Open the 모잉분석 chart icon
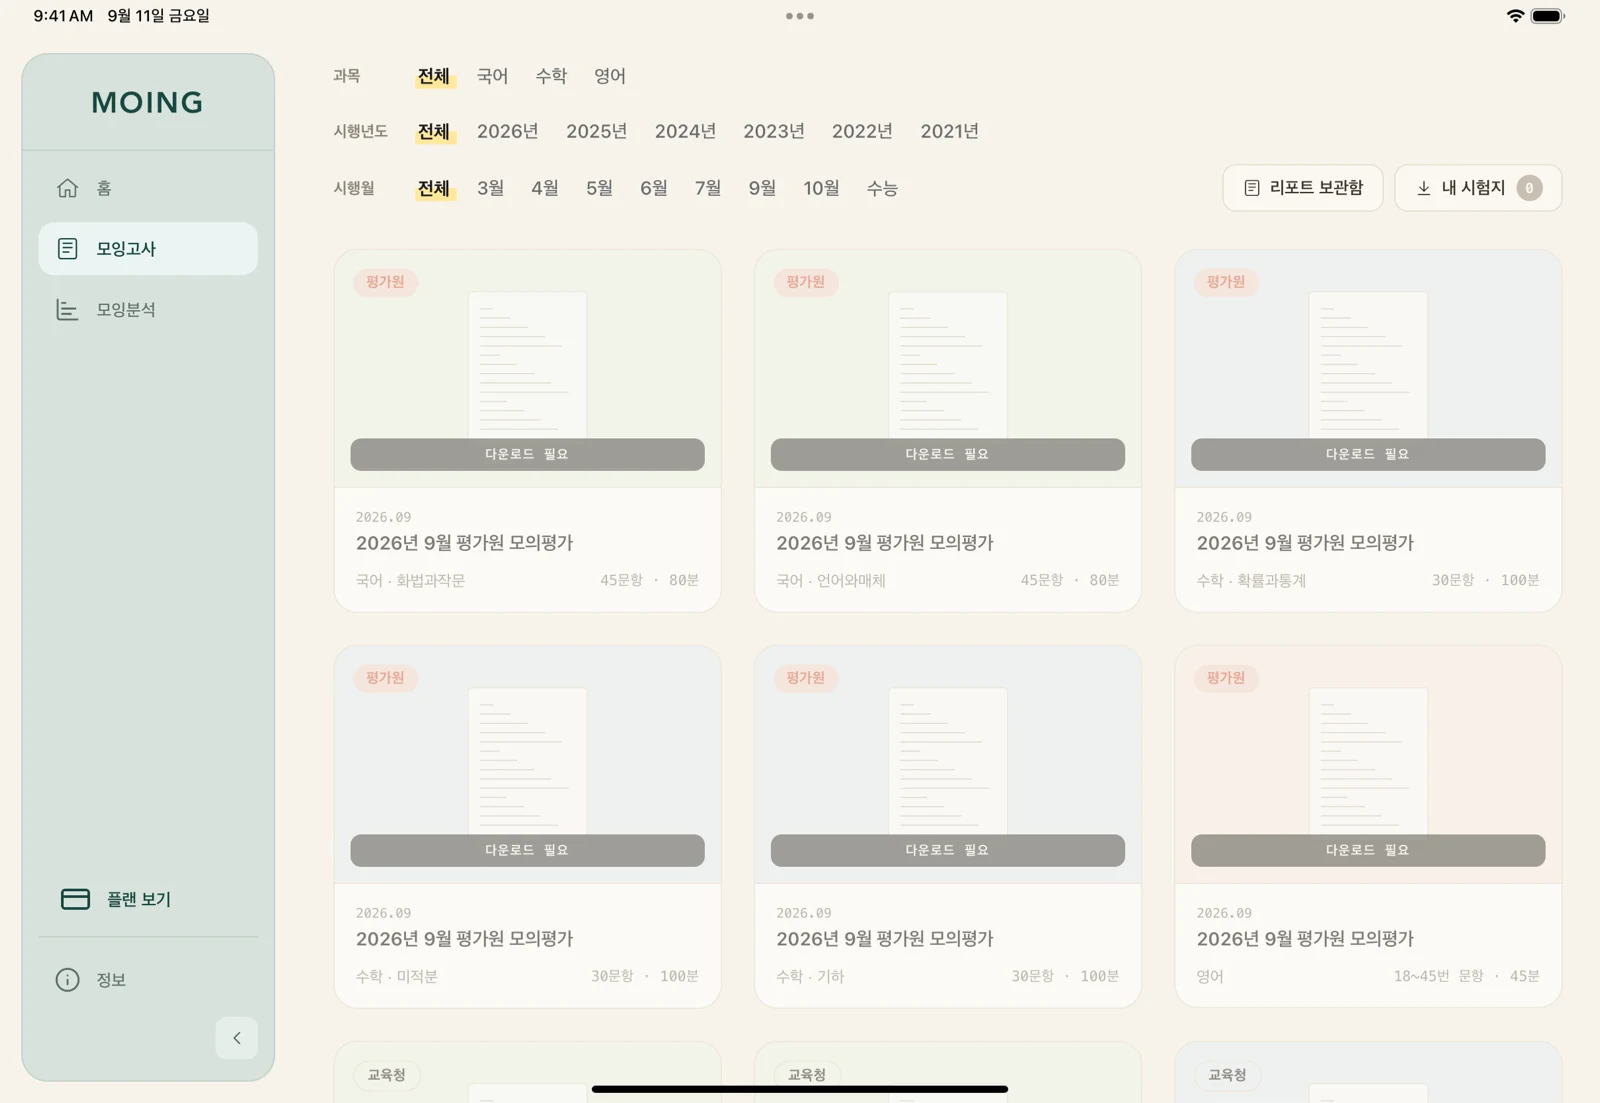Screen dimensions: 1600x1103 click(x=67, y=310)
